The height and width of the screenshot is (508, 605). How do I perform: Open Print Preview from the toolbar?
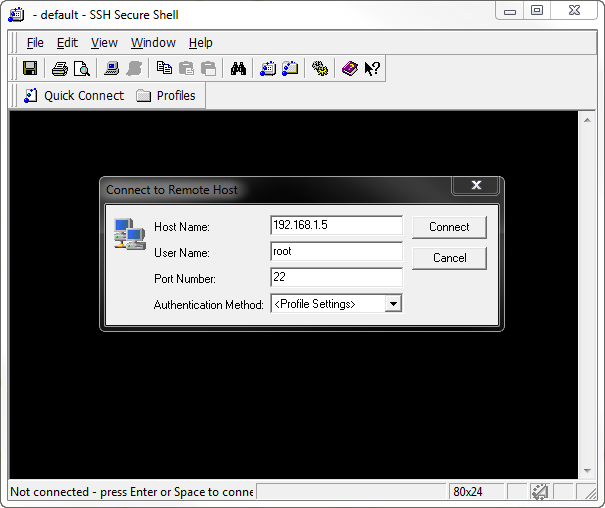(82, 69)
